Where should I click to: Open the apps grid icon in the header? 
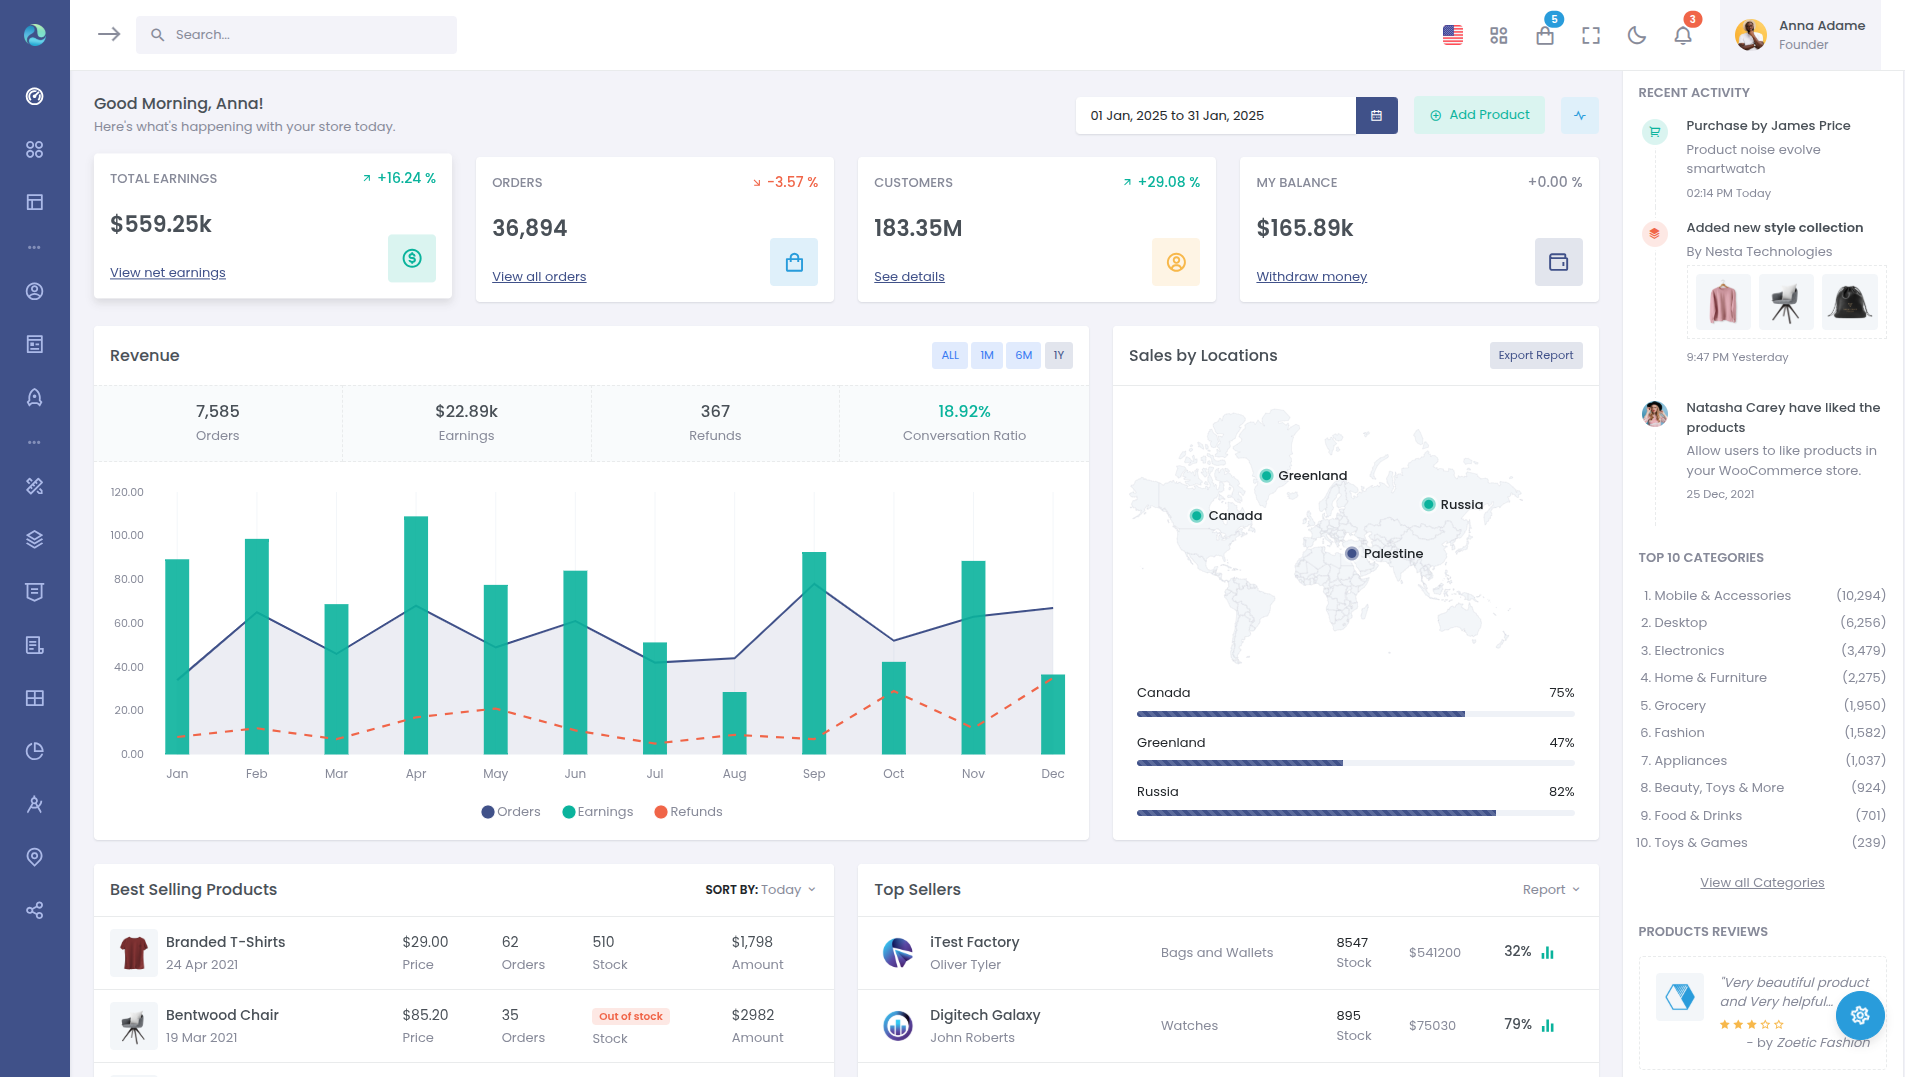[1498, 34]
